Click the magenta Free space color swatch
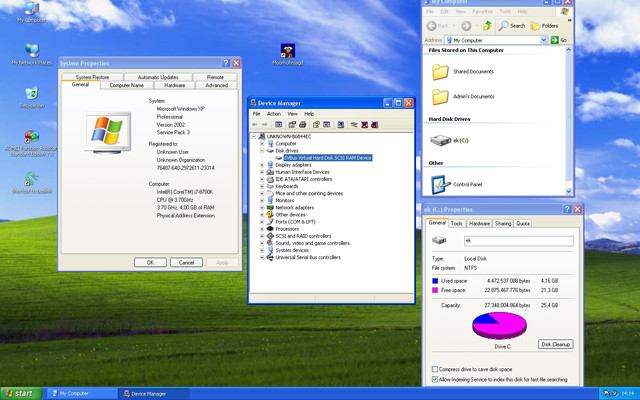This screenshot has height=400, width=640. click(435, 290)
